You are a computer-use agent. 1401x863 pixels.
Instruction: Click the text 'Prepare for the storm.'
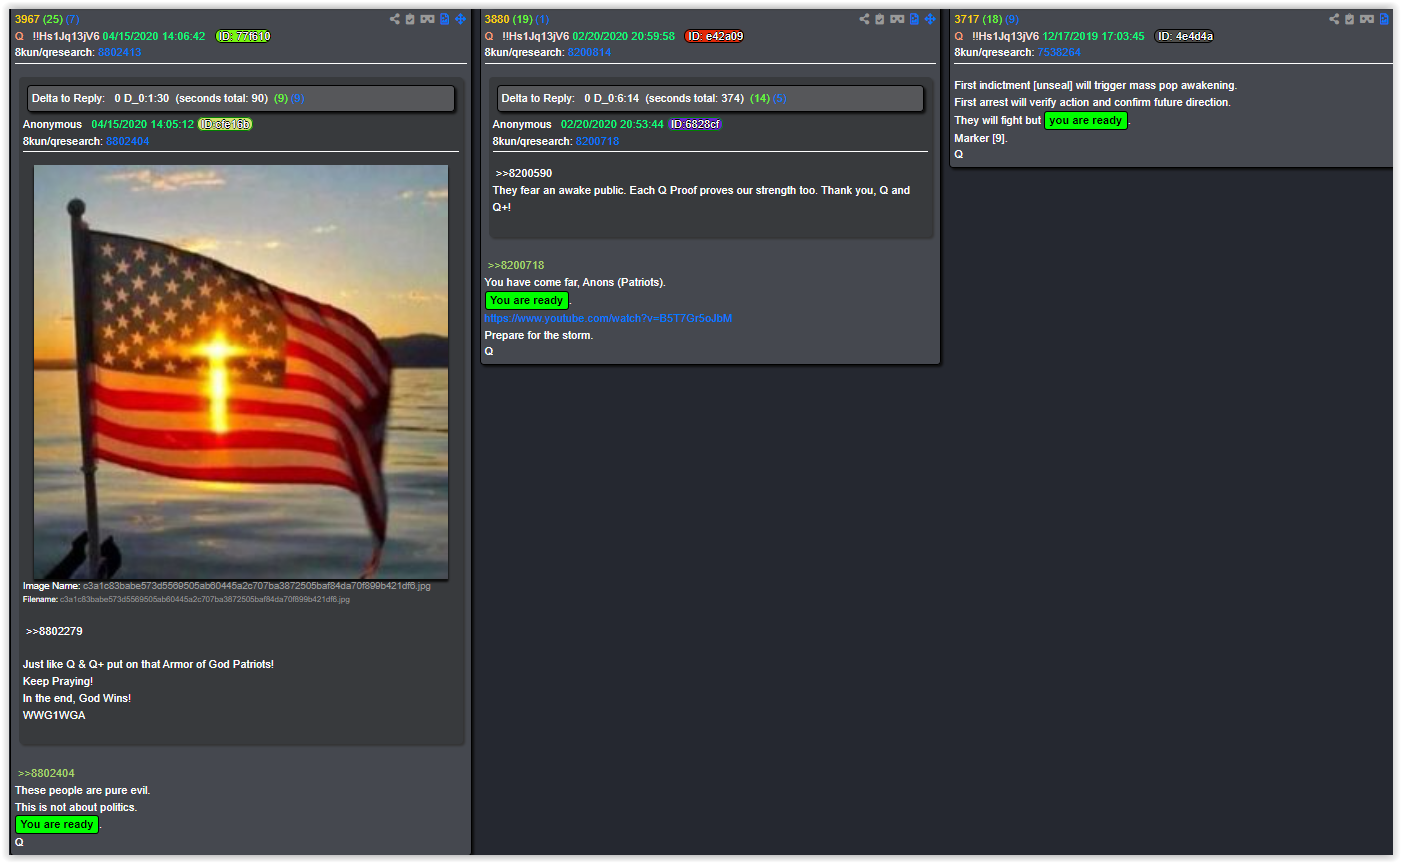tap(539, 335)
